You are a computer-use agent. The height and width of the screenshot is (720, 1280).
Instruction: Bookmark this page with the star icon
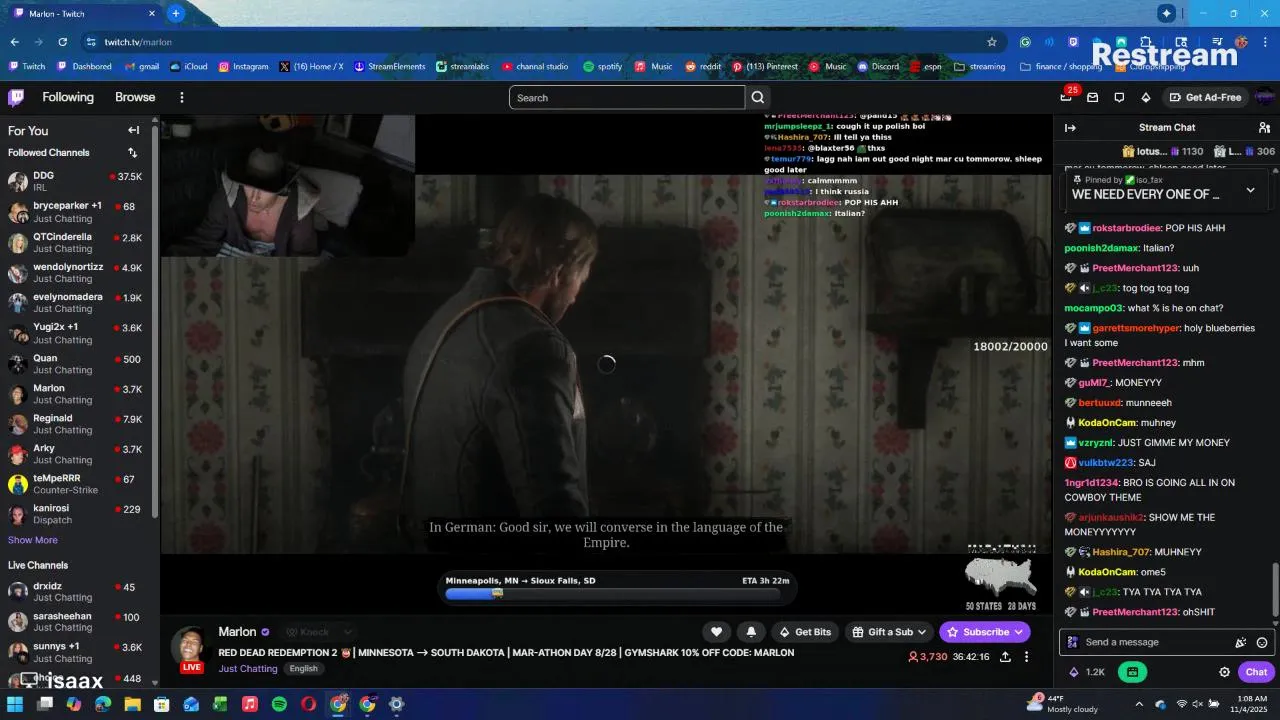point(992,42)
